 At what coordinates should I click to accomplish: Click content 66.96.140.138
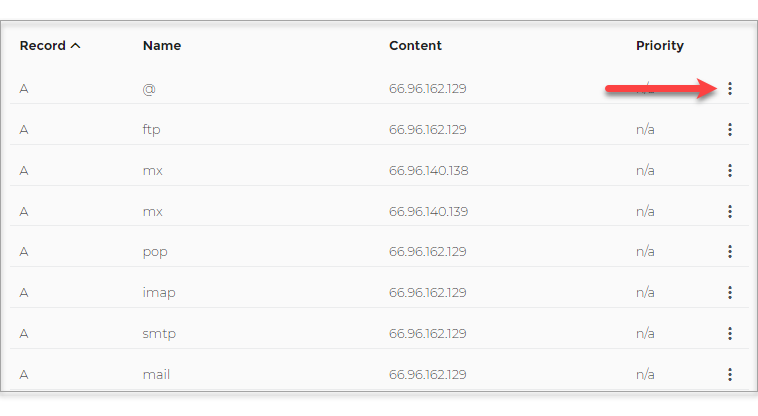point(429,171)
